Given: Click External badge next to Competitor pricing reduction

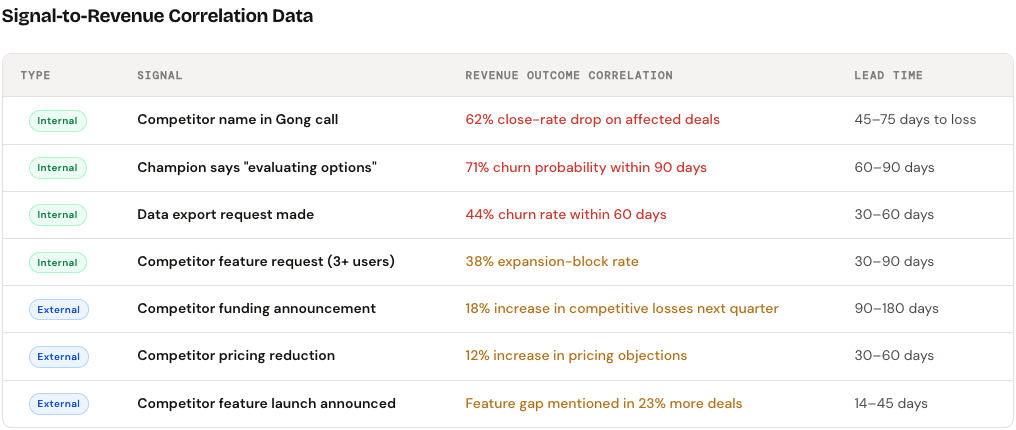Looking at the screenshot, I should coord(59,356).
